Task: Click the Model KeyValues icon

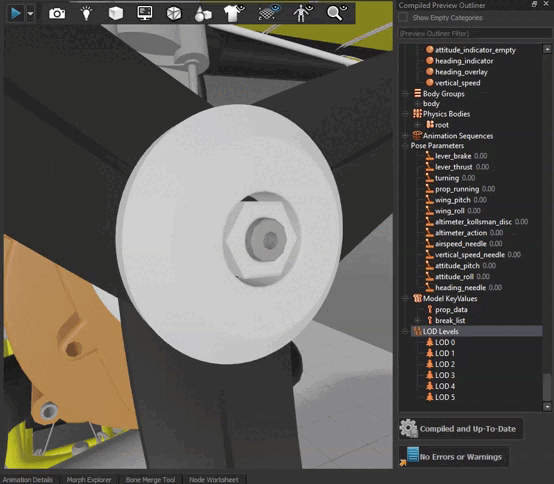Action: tap(418, 298)
